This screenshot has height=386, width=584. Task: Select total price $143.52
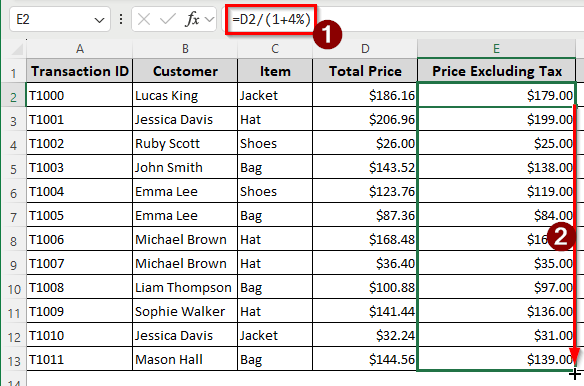coord(365,167)
